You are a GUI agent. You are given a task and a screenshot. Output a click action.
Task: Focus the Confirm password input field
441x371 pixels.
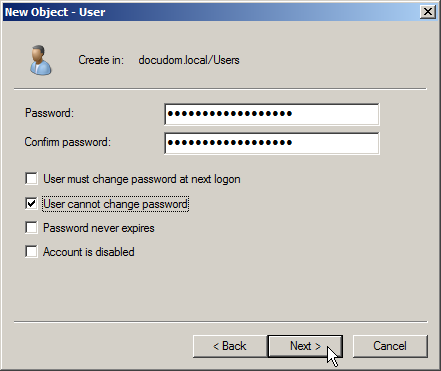[x=272, y=143]
